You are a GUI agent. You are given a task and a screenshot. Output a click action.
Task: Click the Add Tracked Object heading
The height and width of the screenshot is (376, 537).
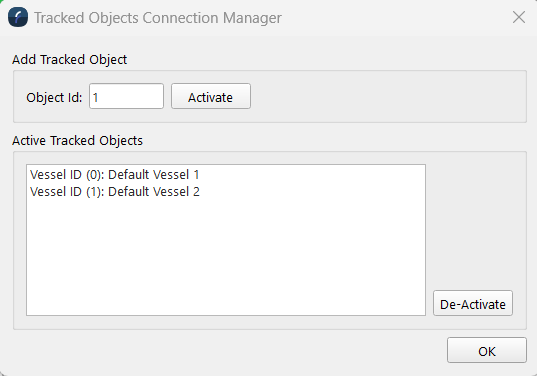[70, 60]
